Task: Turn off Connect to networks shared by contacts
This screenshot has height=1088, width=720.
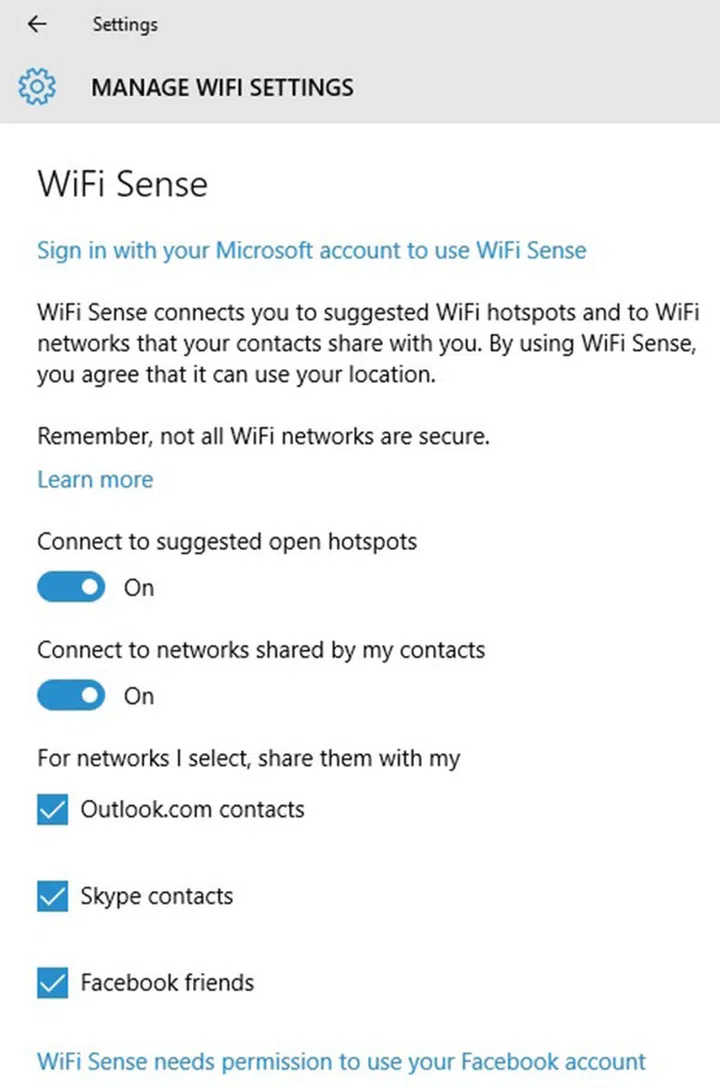Action: [x=71, y=695]
